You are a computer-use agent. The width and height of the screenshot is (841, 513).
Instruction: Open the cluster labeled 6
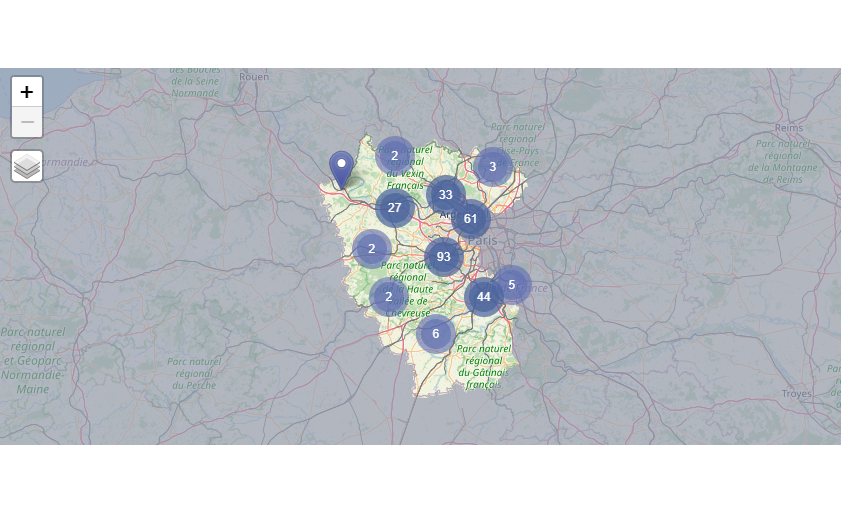435,334
